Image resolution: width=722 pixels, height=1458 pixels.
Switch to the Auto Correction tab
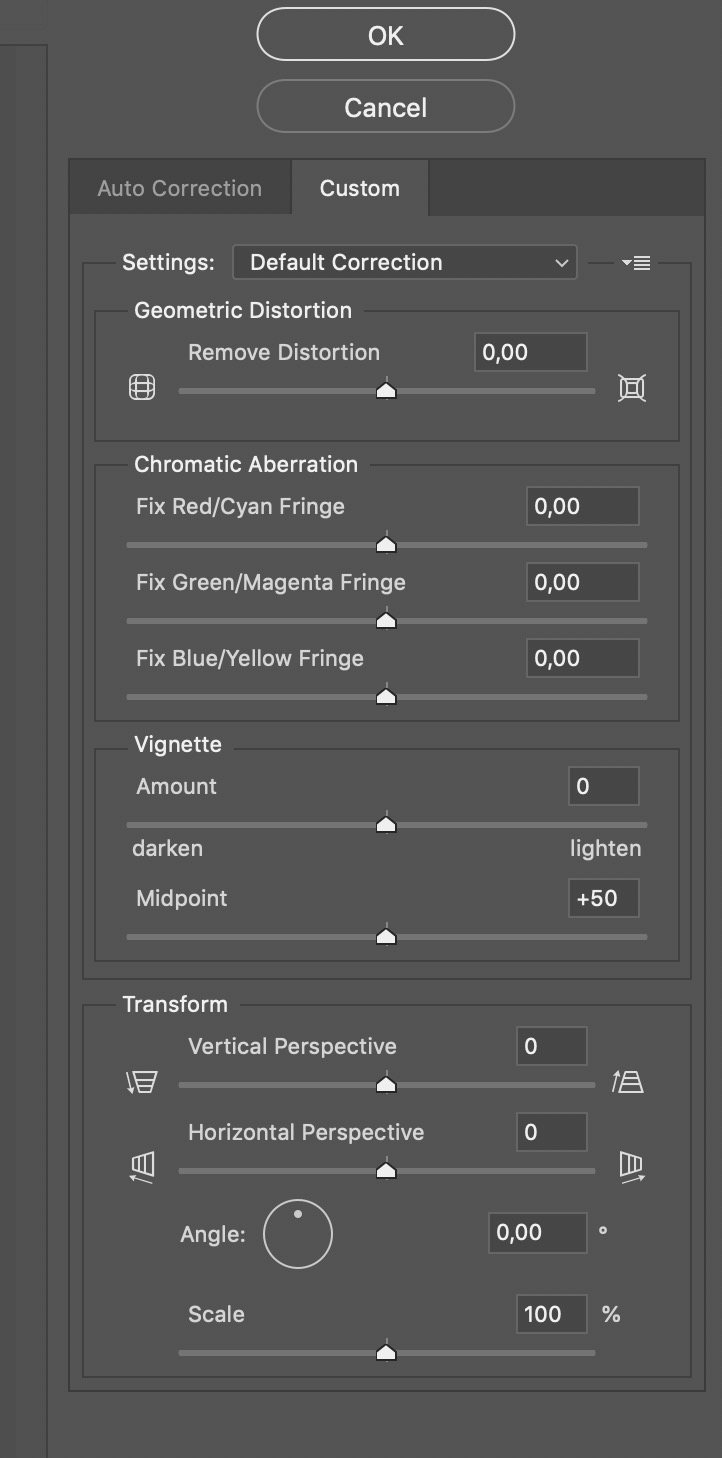click(x=180, y=188)
